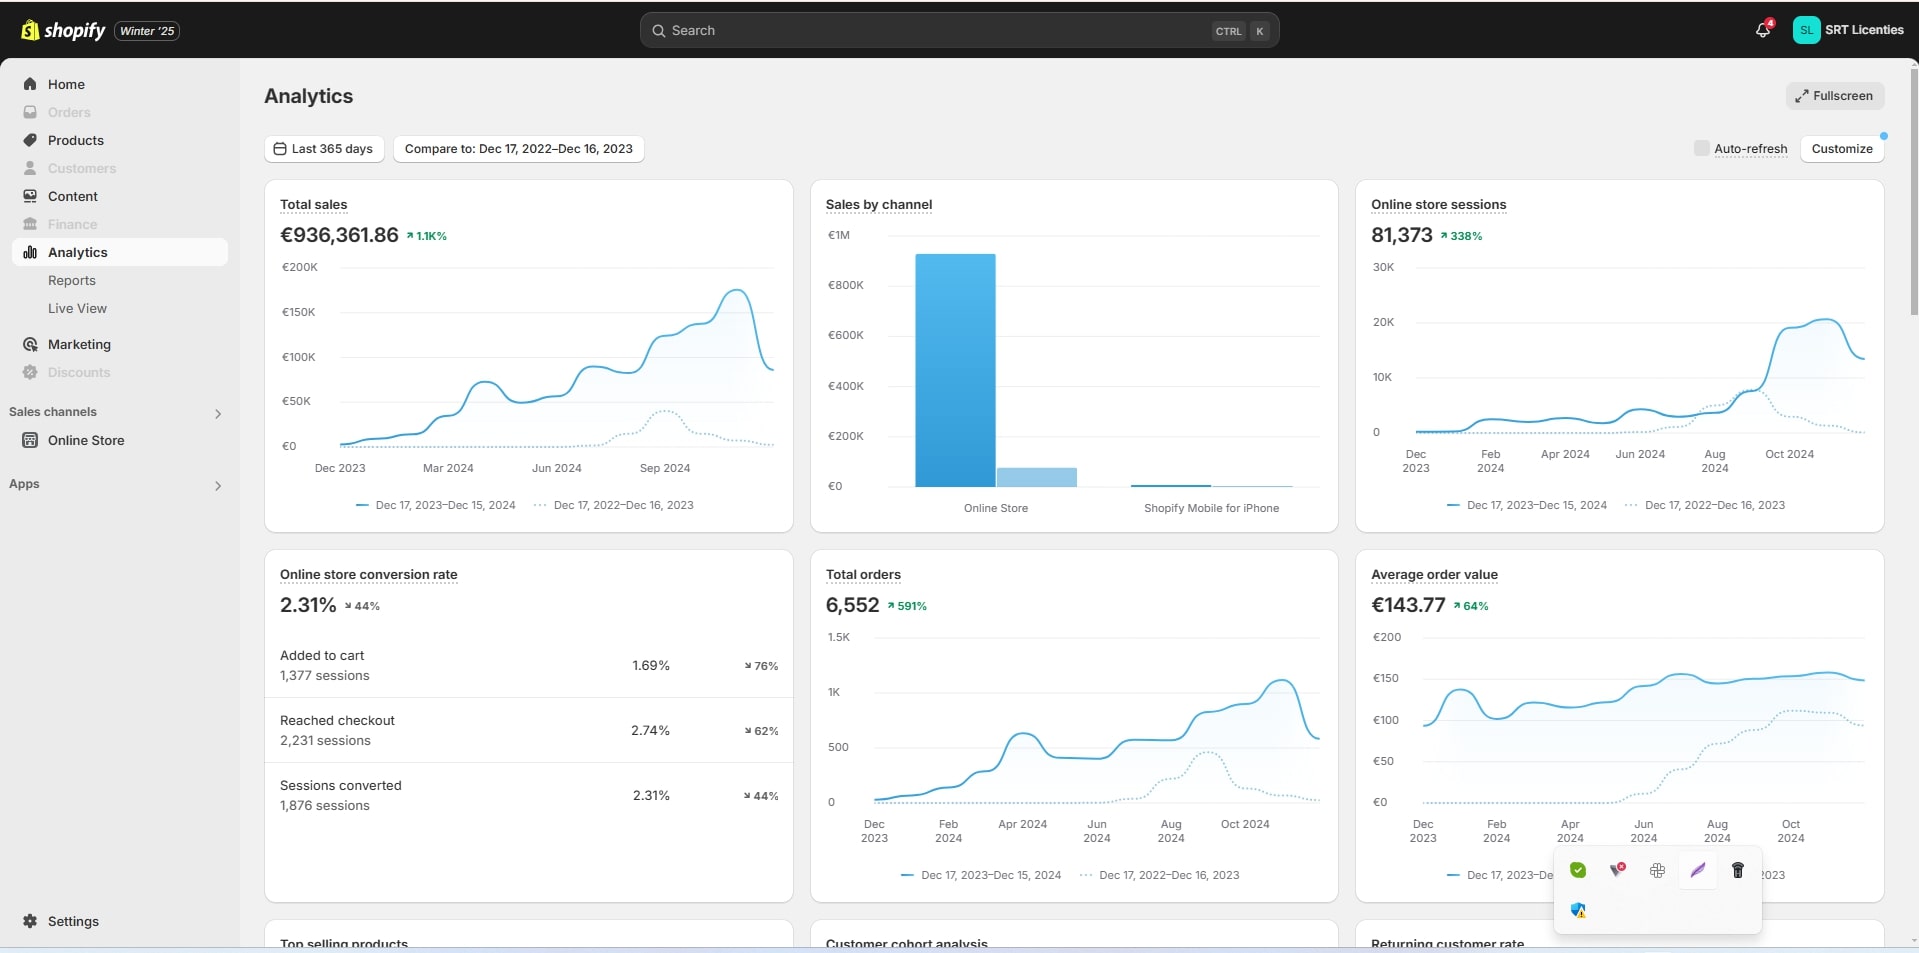Click the Fullscreen button
This screenshot has width=1919, height=953.
click(x=1834, y=96)
